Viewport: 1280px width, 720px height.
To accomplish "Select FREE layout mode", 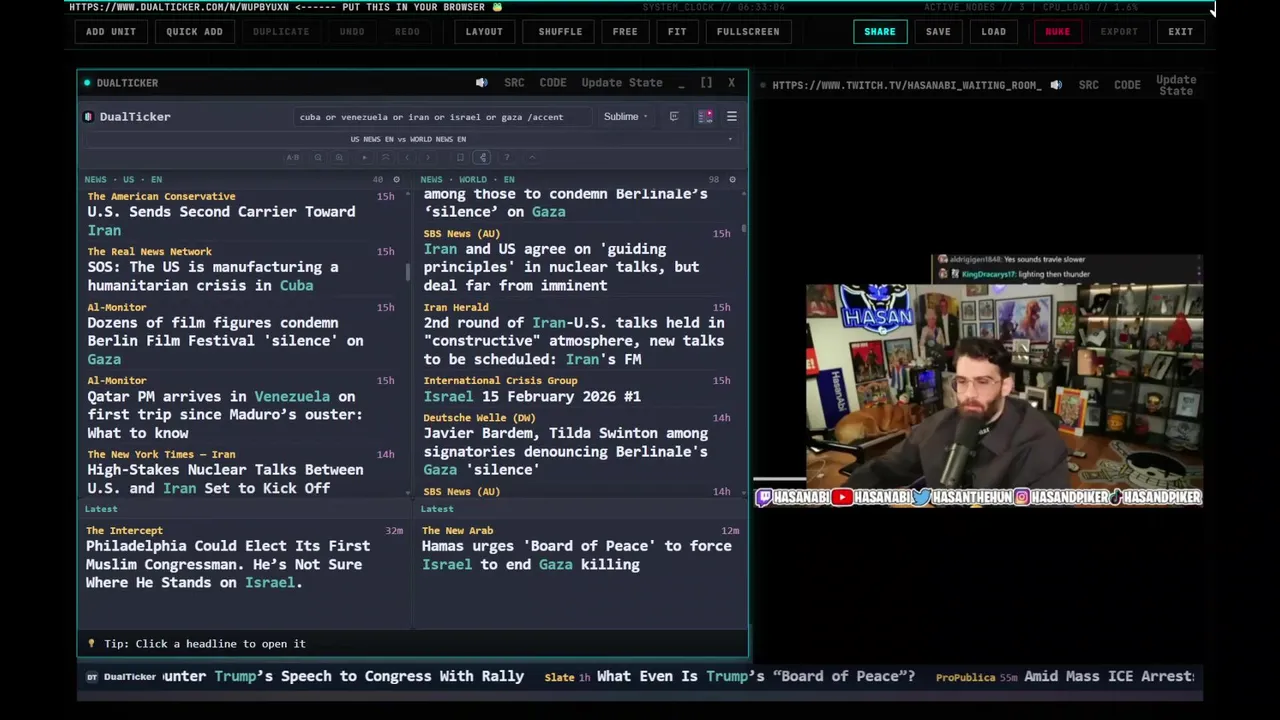I will pyautogui.click(x=625, y=31).
